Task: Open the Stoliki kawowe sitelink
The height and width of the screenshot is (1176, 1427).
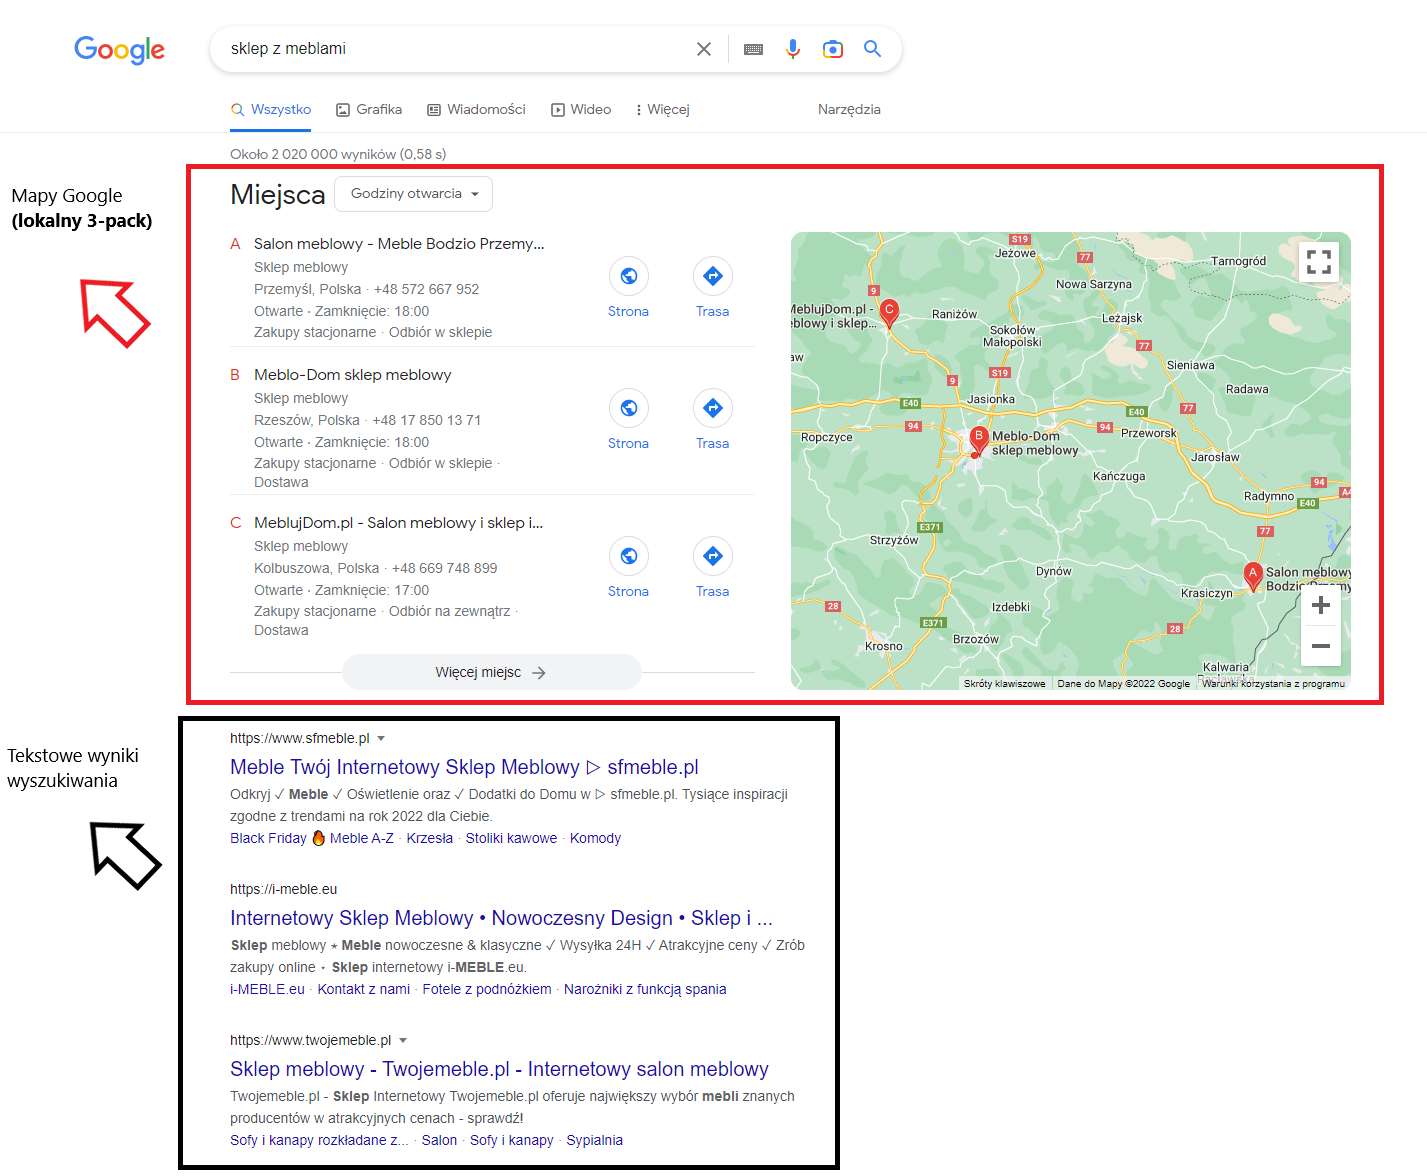Action: click(511, 839)
